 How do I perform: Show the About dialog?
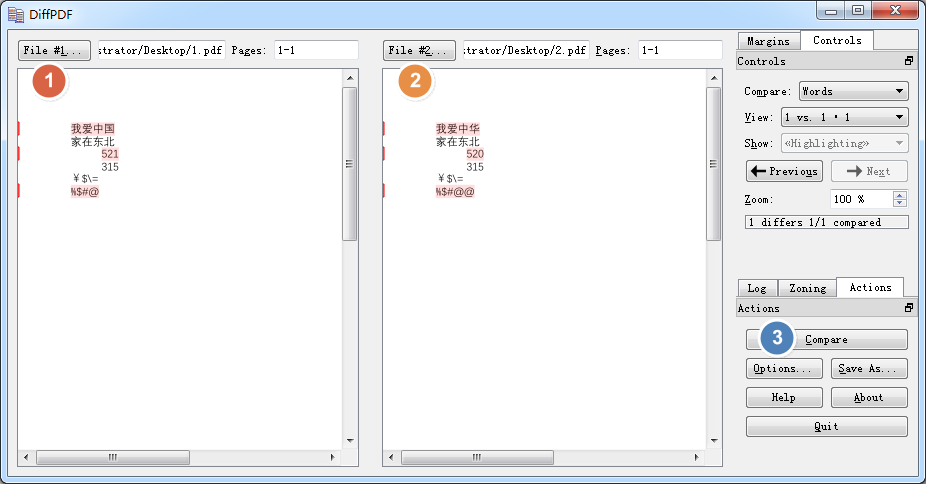coord(869,397)
